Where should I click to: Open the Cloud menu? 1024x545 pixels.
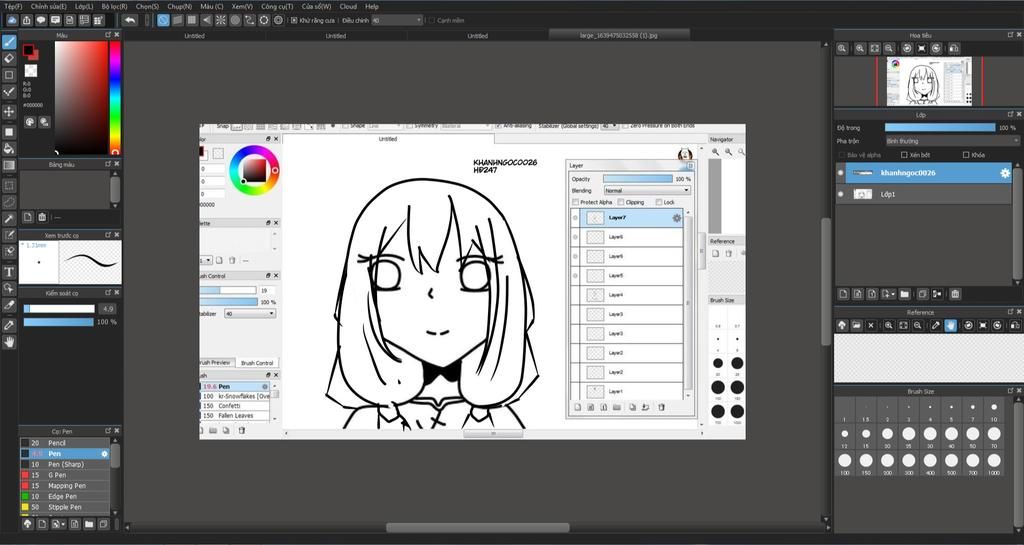[348, 7]
